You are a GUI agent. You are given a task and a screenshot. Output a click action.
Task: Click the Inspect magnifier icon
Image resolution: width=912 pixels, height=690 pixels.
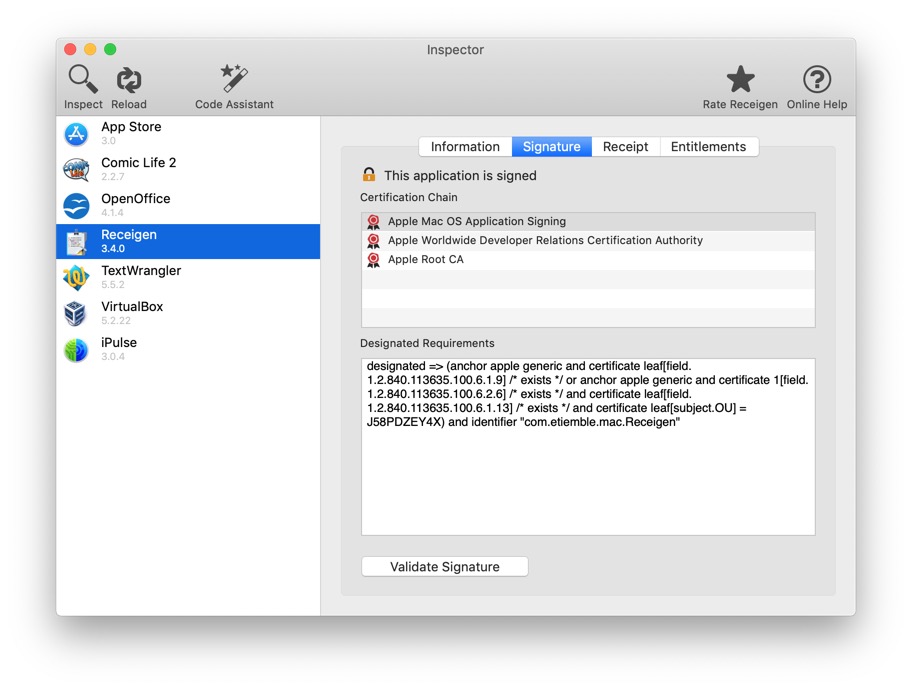point(82,79)
